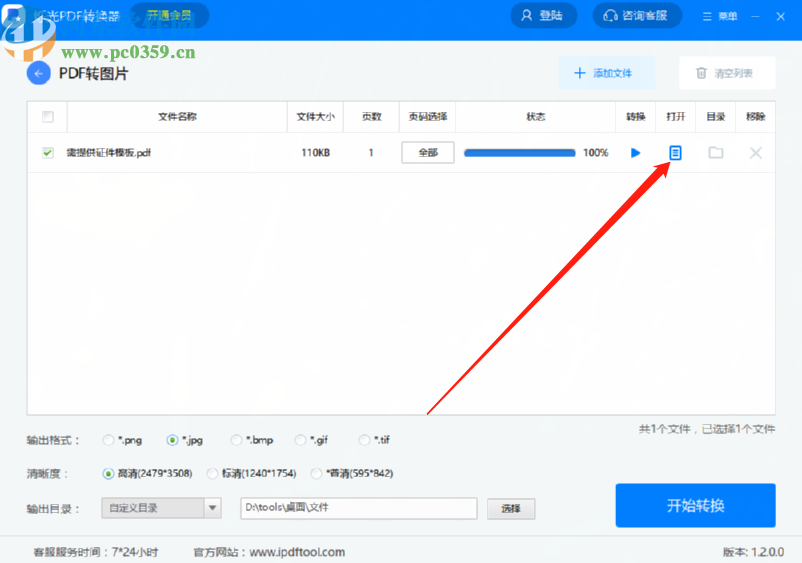Click the 文件名称 column header
The image size is (802, 563).
(177, 117)
